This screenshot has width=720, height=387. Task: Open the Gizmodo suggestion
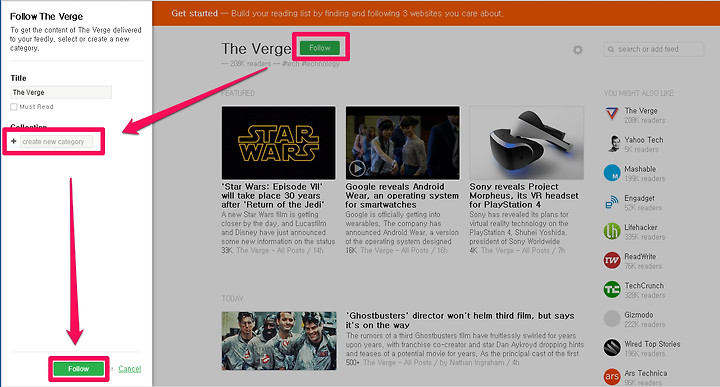coord(638,314)
